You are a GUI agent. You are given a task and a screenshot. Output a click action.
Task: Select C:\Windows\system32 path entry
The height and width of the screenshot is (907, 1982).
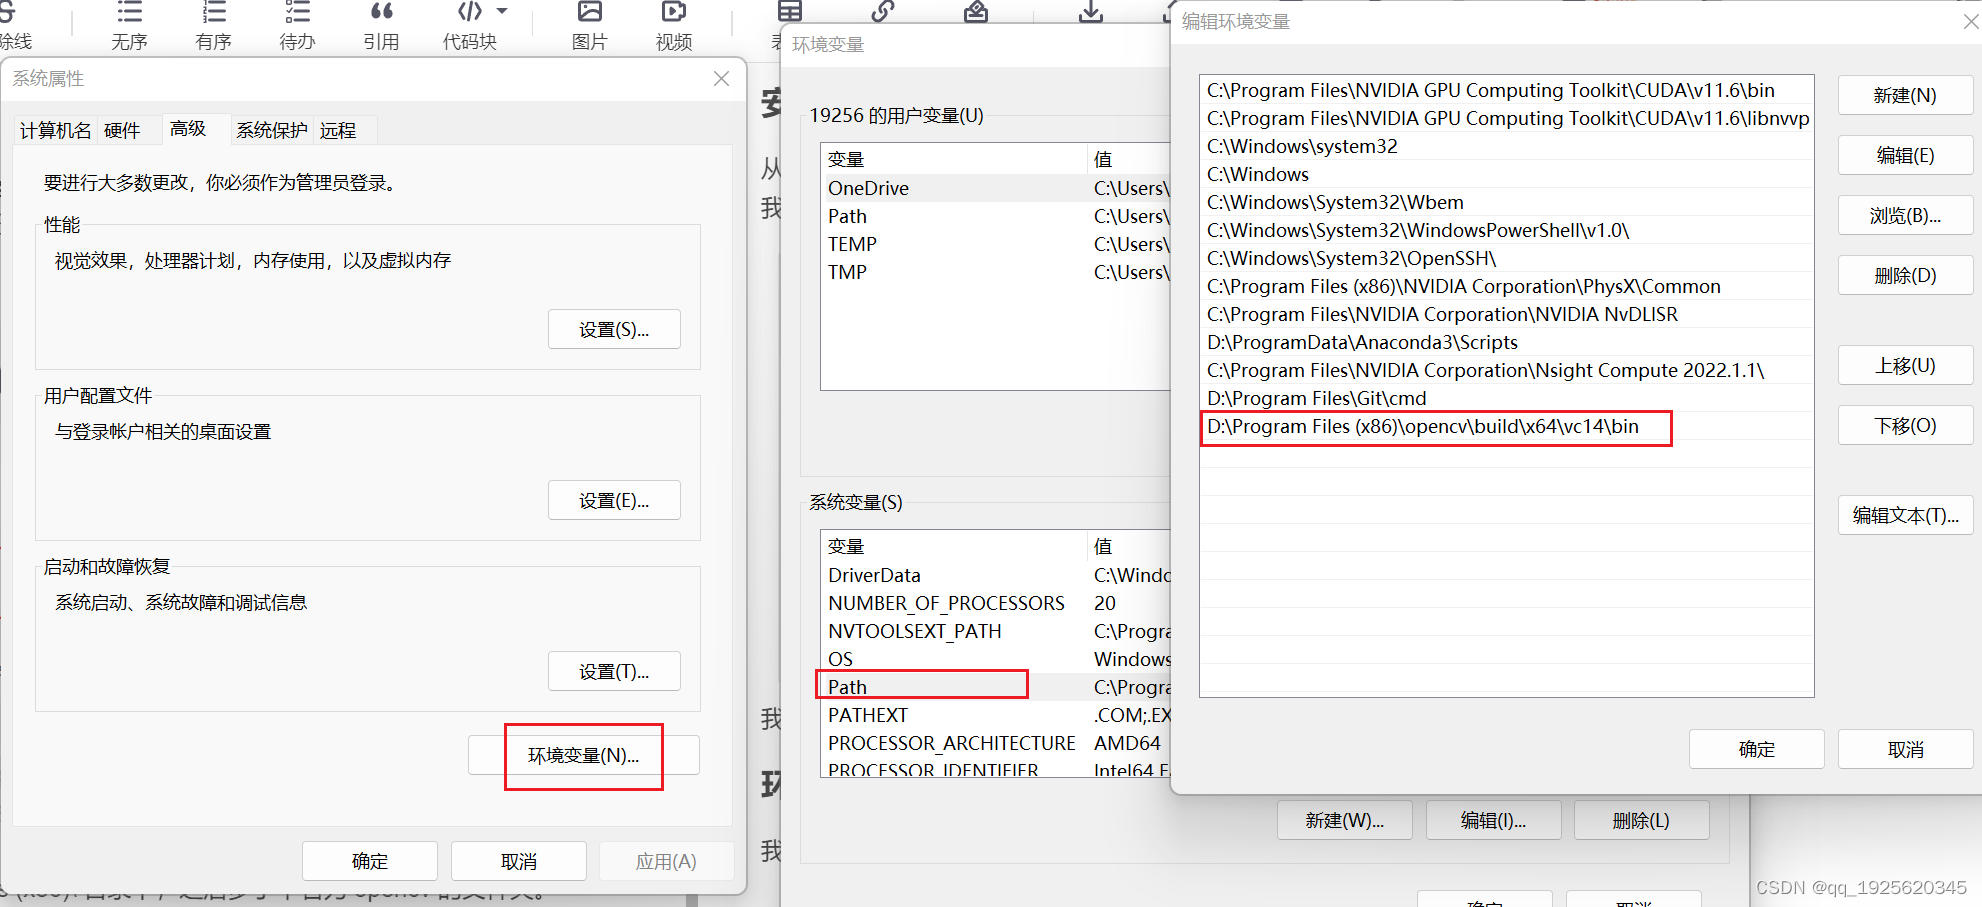[1507, 146]
